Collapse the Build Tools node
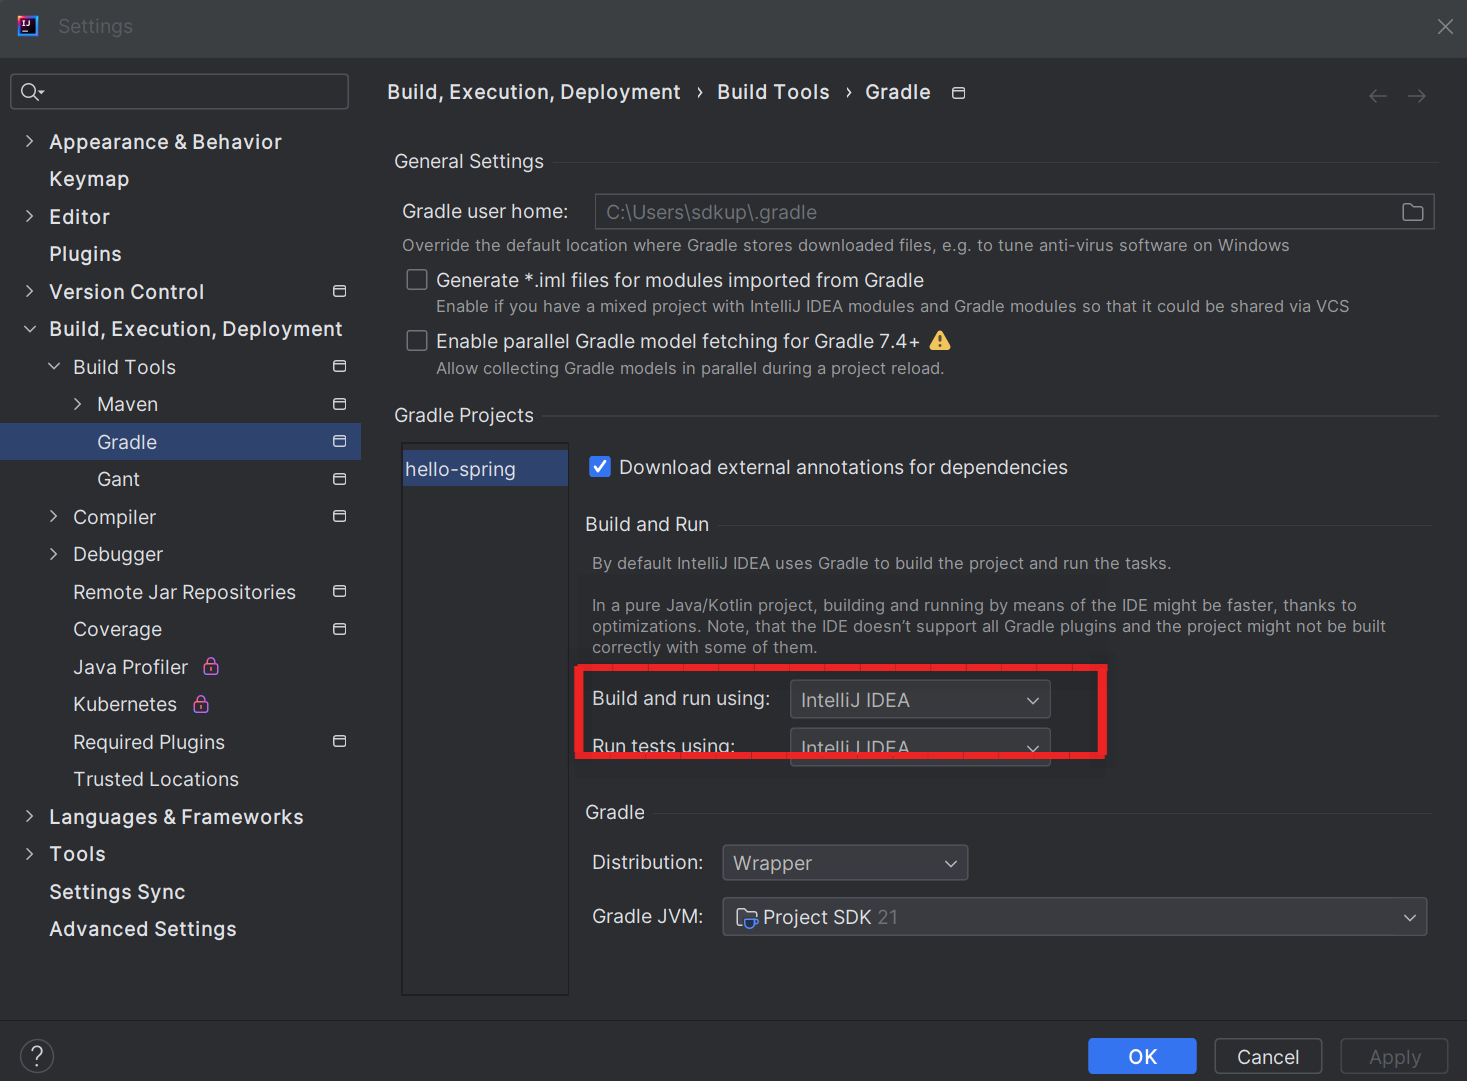Screen dimensions: 1467x1081 click(54, 366)
